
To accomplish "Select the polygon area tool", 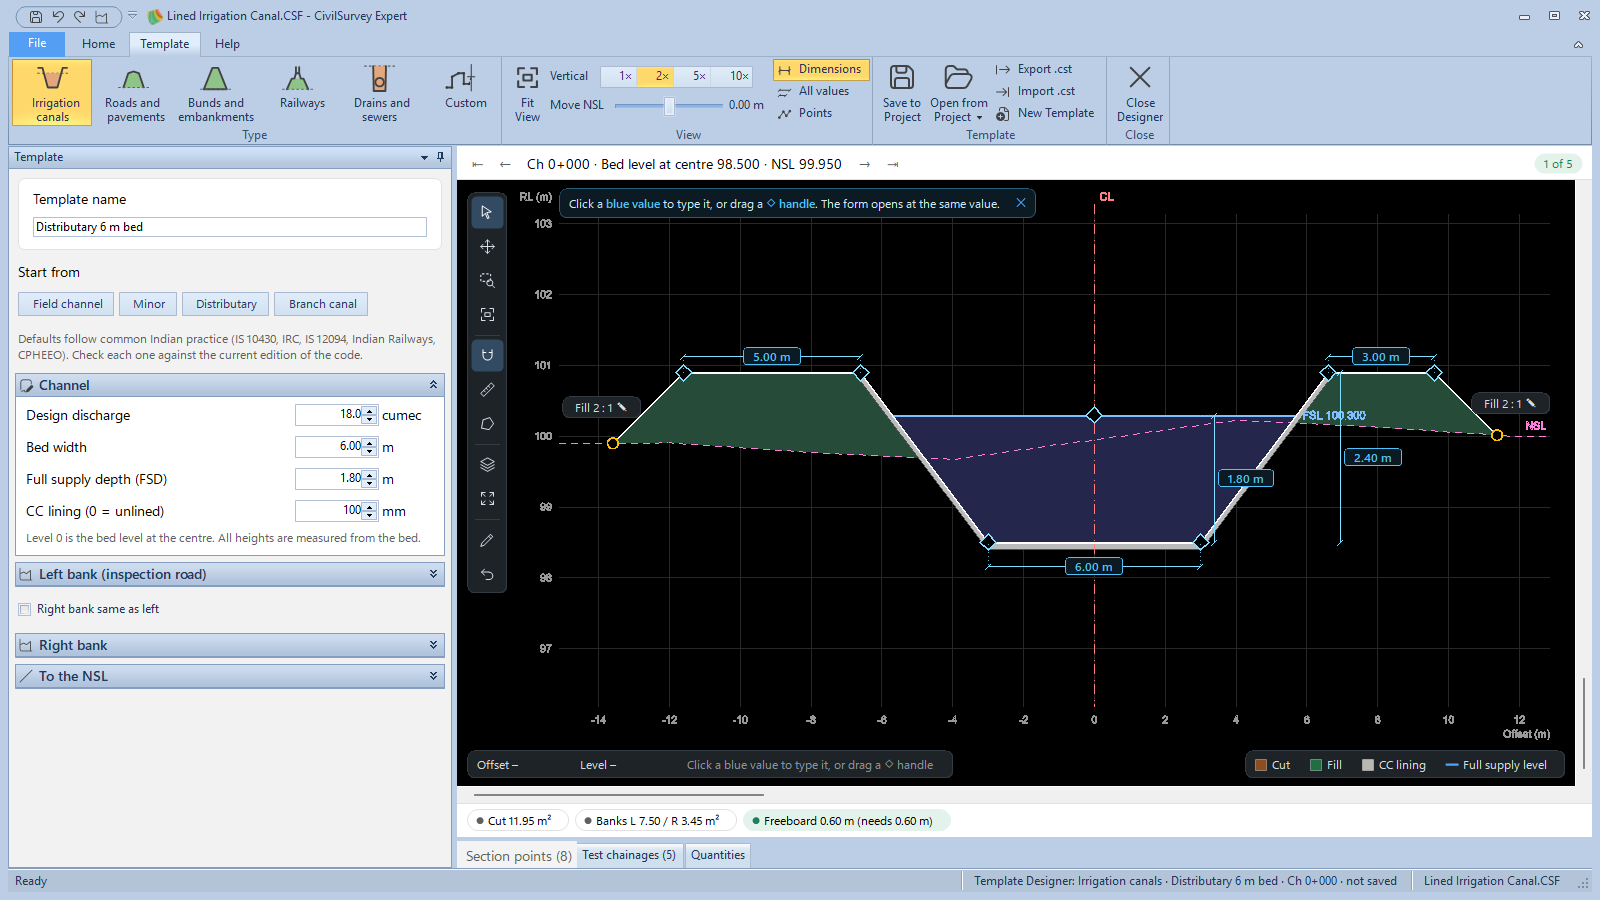I will [x=487, y=424].
